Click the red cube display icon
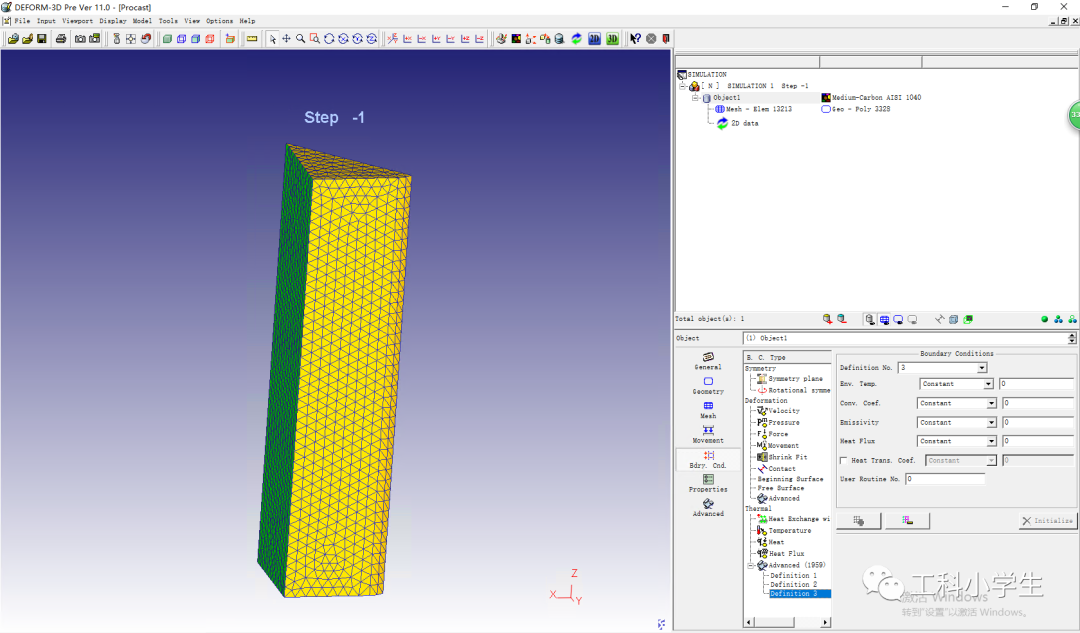1080x633 pixels. click(209, 39)
